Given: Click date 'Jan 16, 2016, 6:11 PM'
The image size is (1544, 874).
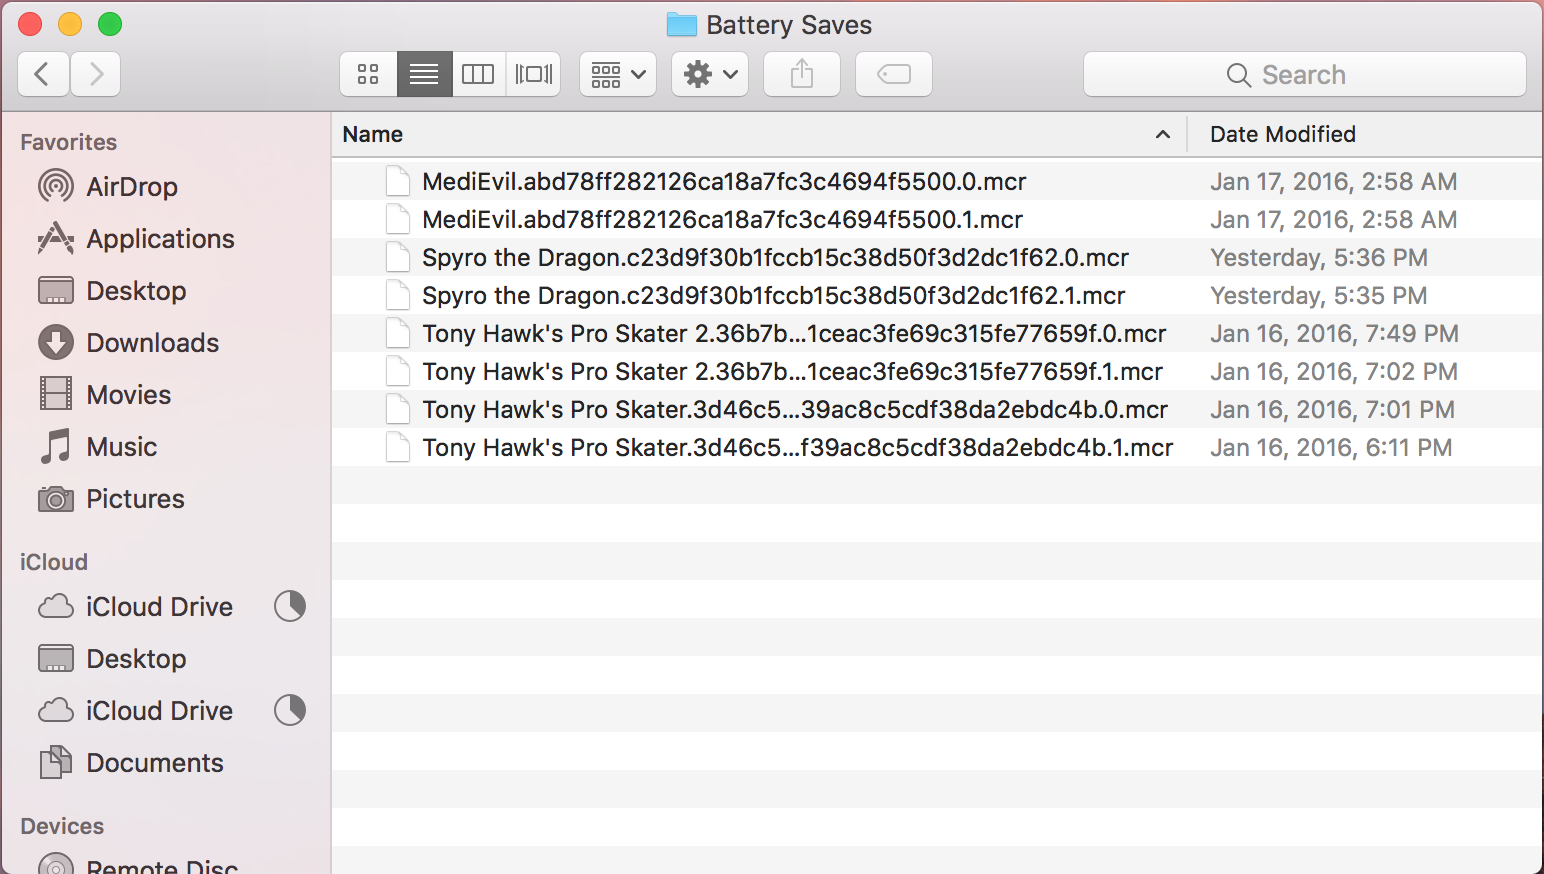Looking at the screenshot, I should point(1331,447).
